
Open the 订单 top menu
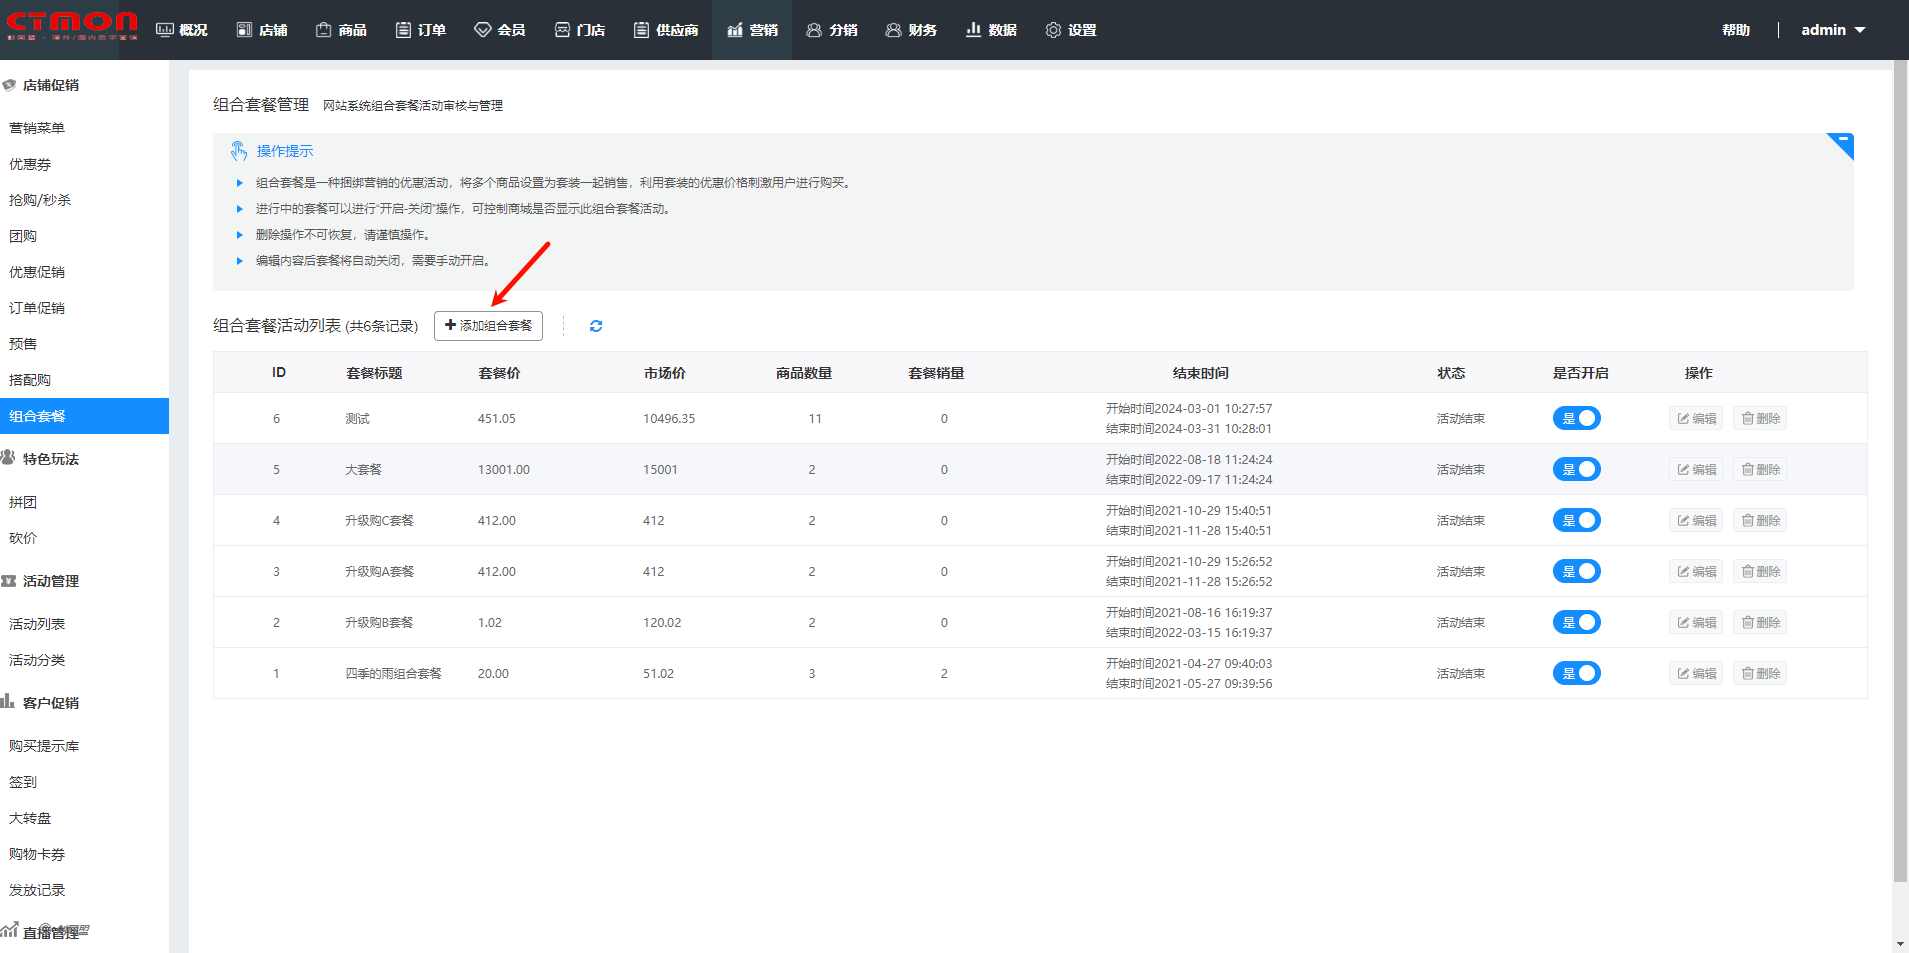(x=421, y=30)
